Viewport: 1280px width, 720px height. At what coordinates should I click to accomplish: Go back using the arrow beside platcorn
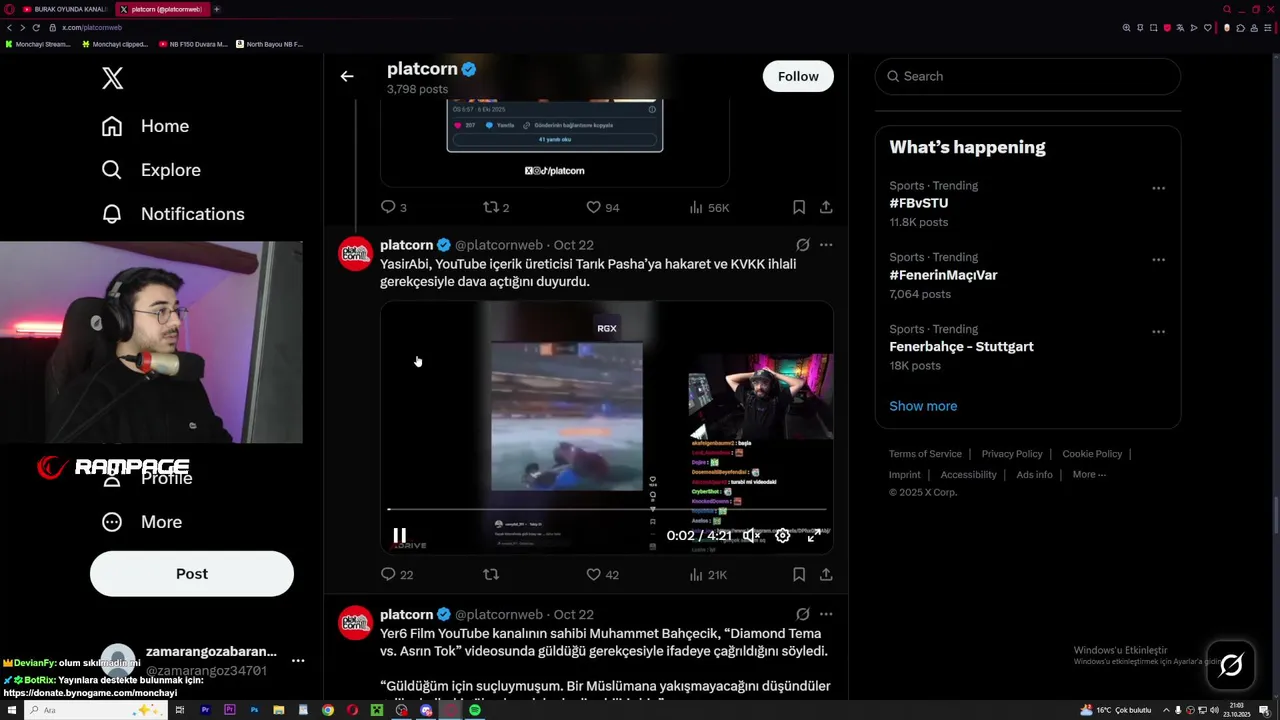coord(347,76)
